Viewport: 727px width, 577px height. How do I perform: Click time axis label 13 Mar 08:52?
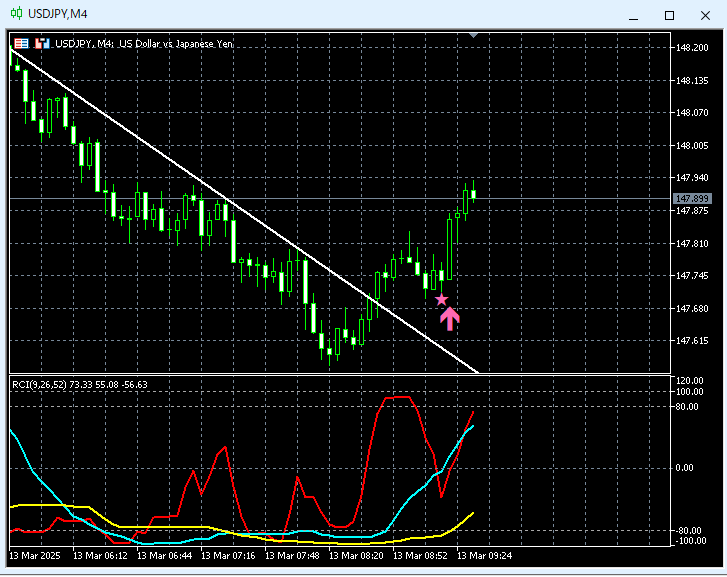point(420,556)
